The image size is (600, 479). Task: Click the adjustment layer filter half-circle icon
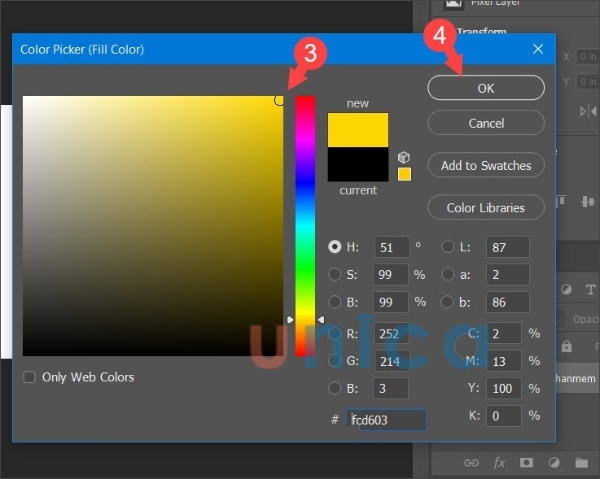(566, 289)
